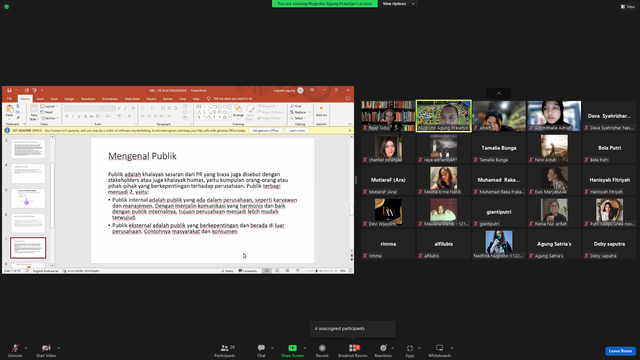Viewport: 640px width, 360px height.
Task: Select slide 3 thumbnail
Action: 28,149
